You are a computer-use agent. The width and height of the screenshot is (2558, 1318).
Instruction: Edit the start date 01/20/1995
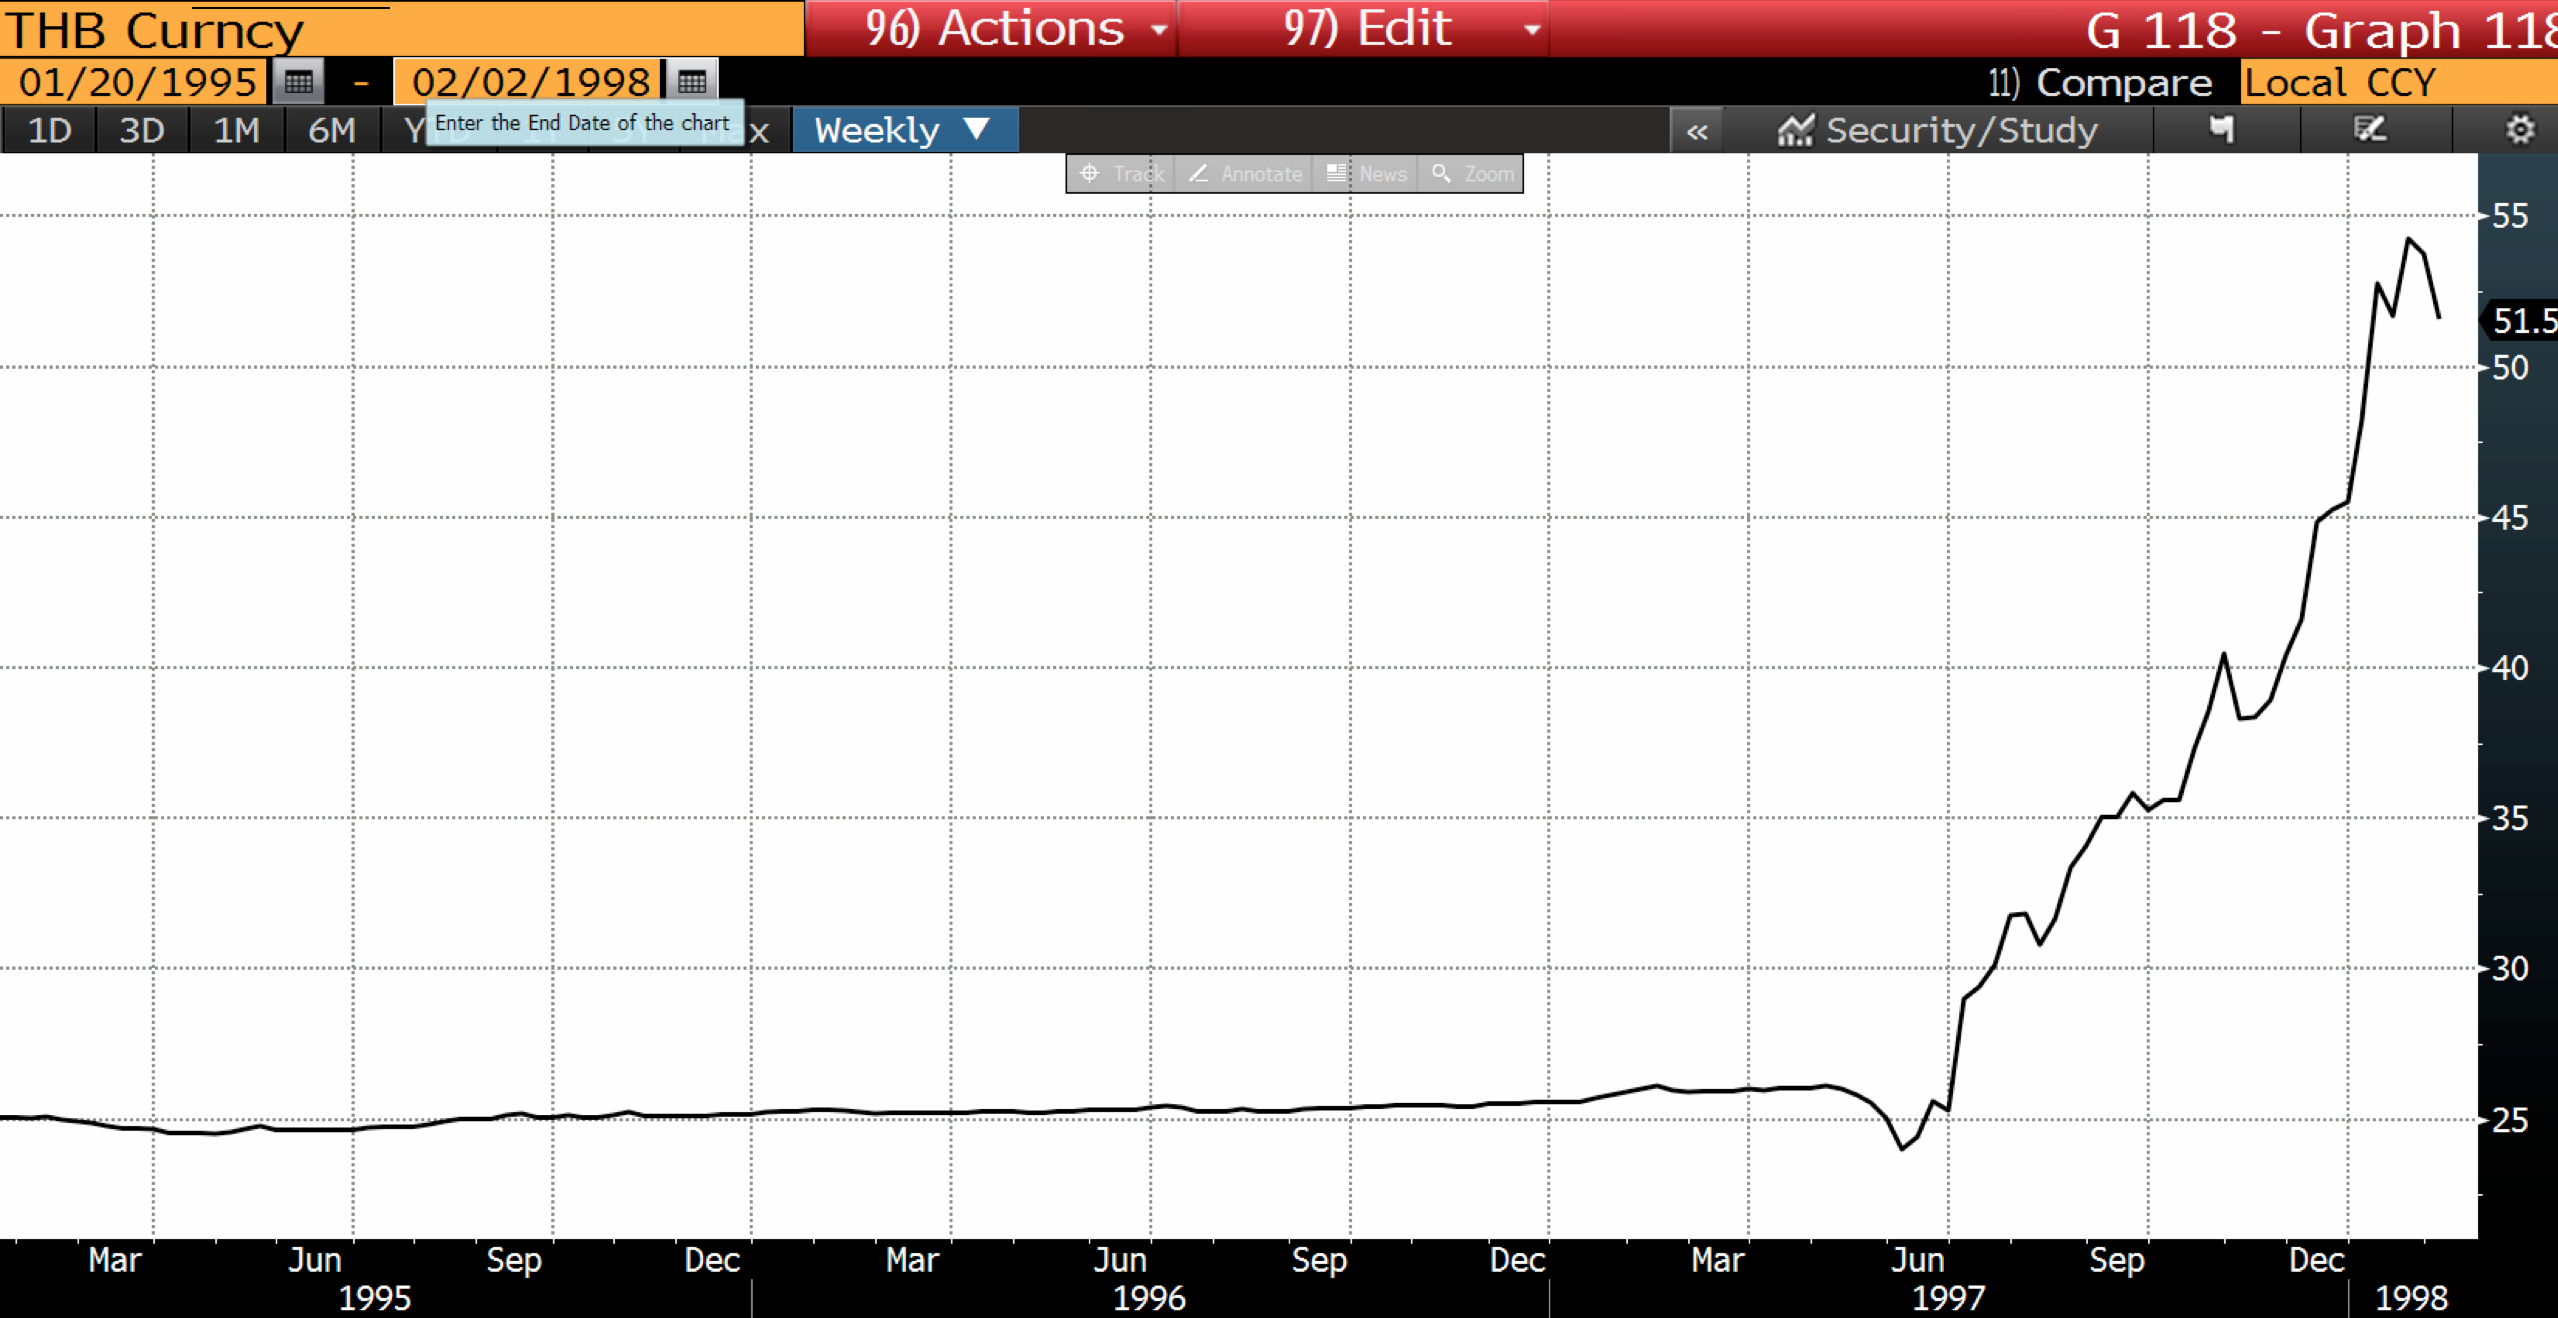[135, 82]
